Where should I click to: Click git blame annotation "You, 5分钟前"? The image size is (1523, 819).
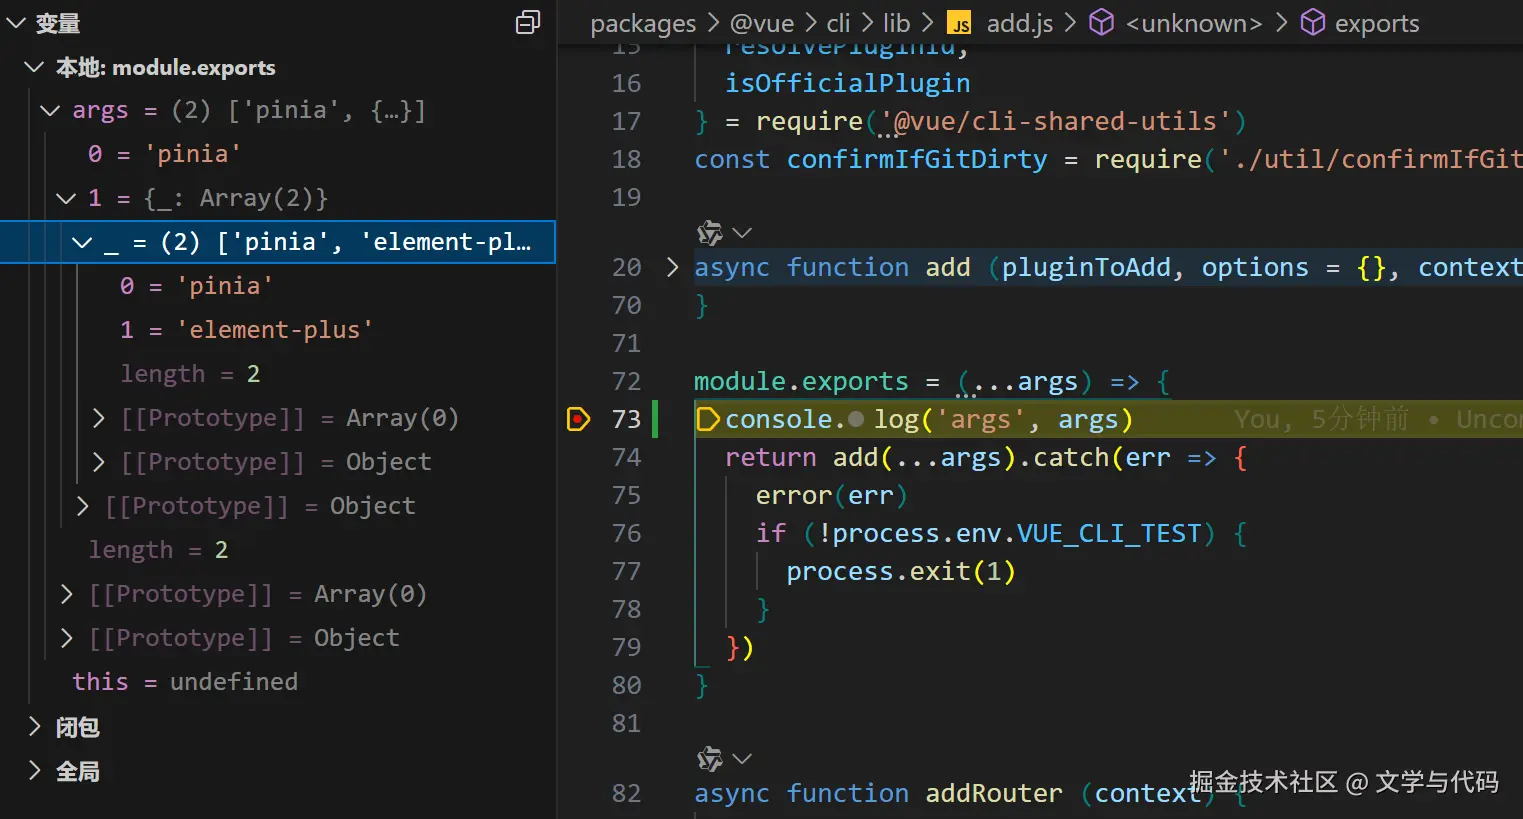click(x=1320, y=420)
